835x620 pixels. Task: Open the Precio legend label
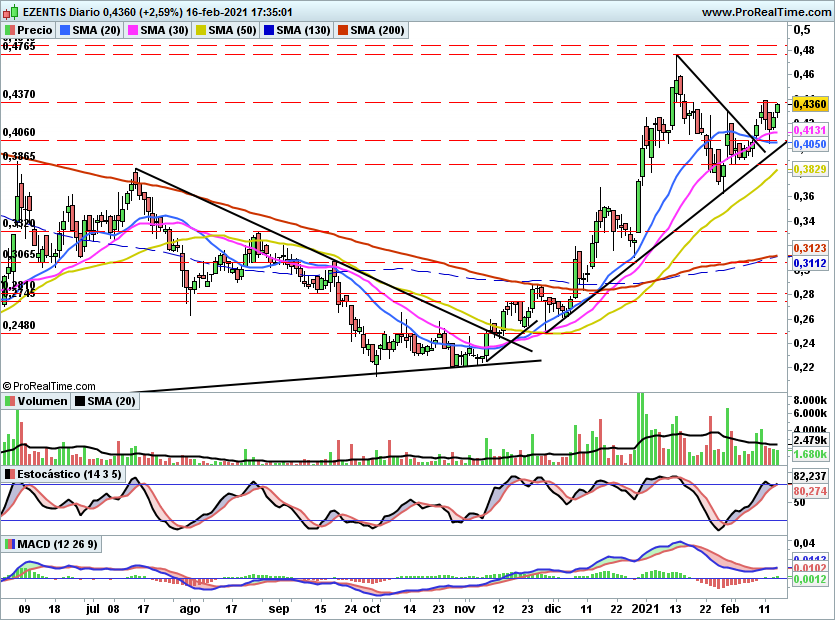pyautogui.click(x=34, y=31)
